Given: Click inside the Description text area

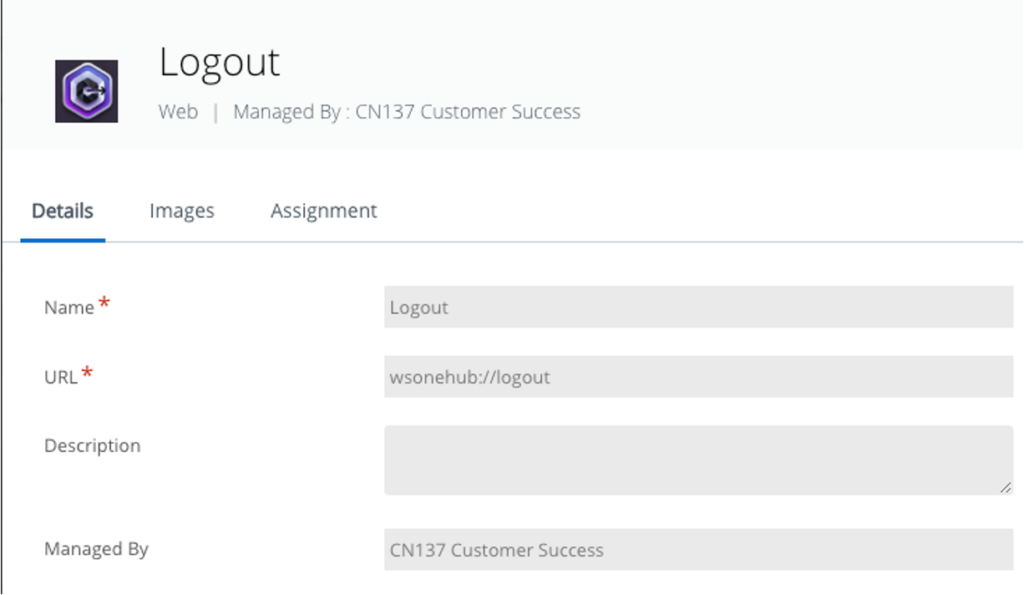Looking at the screenshot, I should pyautogui.click(x=698, y=459).
